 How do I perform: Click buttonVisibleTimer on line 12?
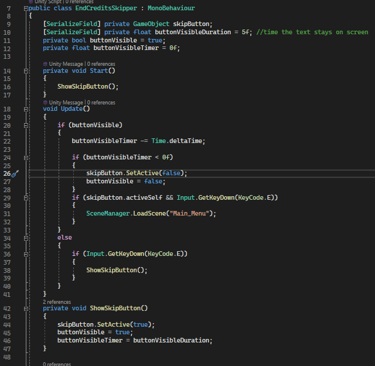click(126, 48)
